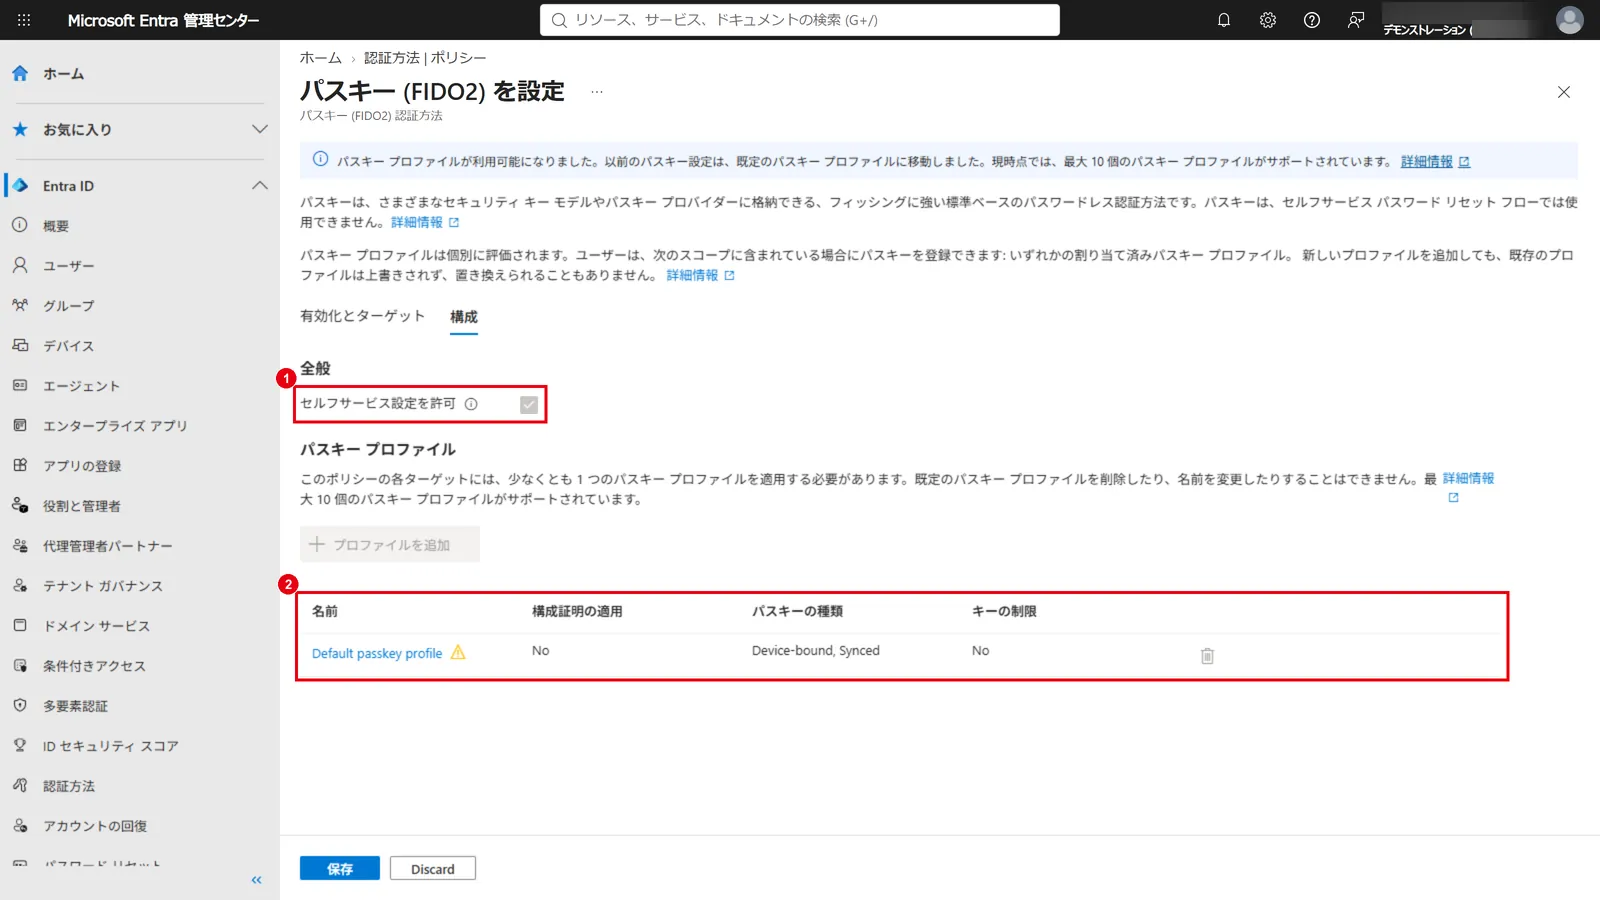Click the Entra ID diamond icon

[20, 186]
